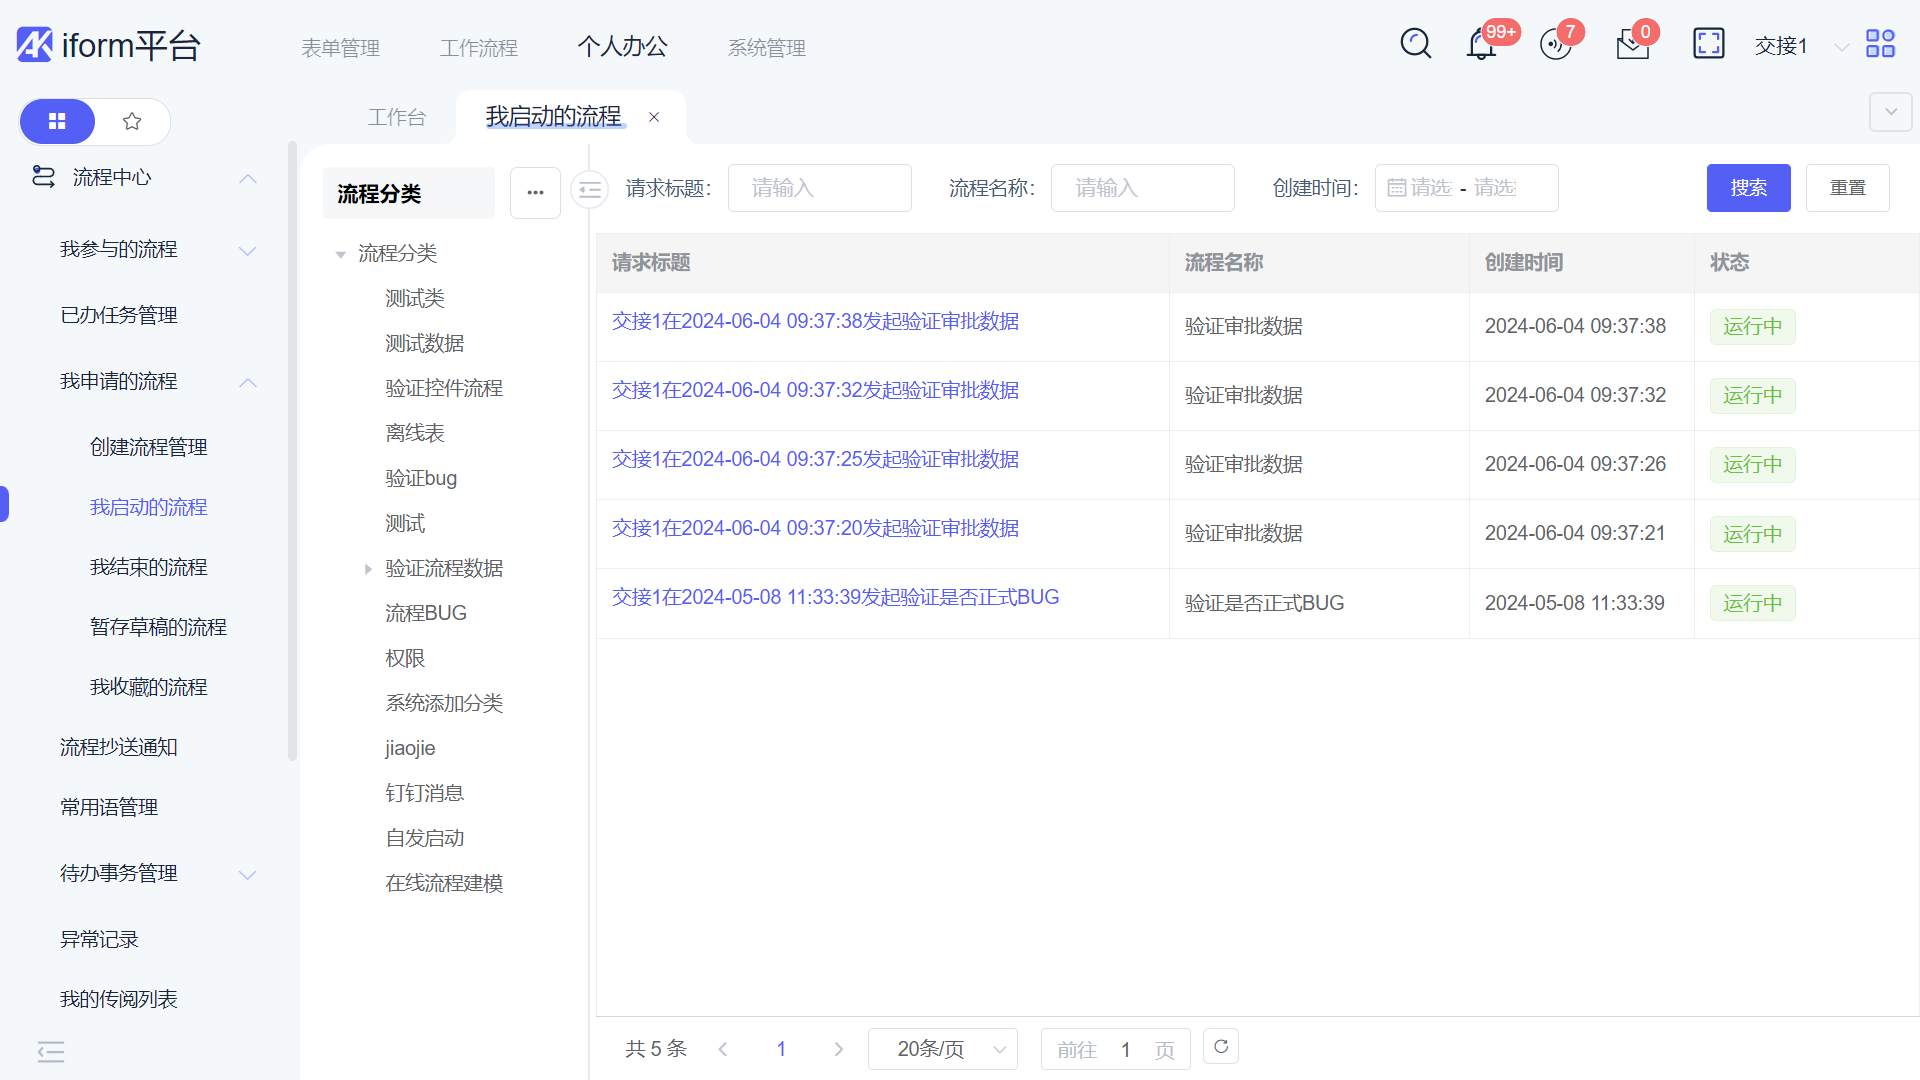Open the notification bell with 99+ badge

[x=1481, y=45]
